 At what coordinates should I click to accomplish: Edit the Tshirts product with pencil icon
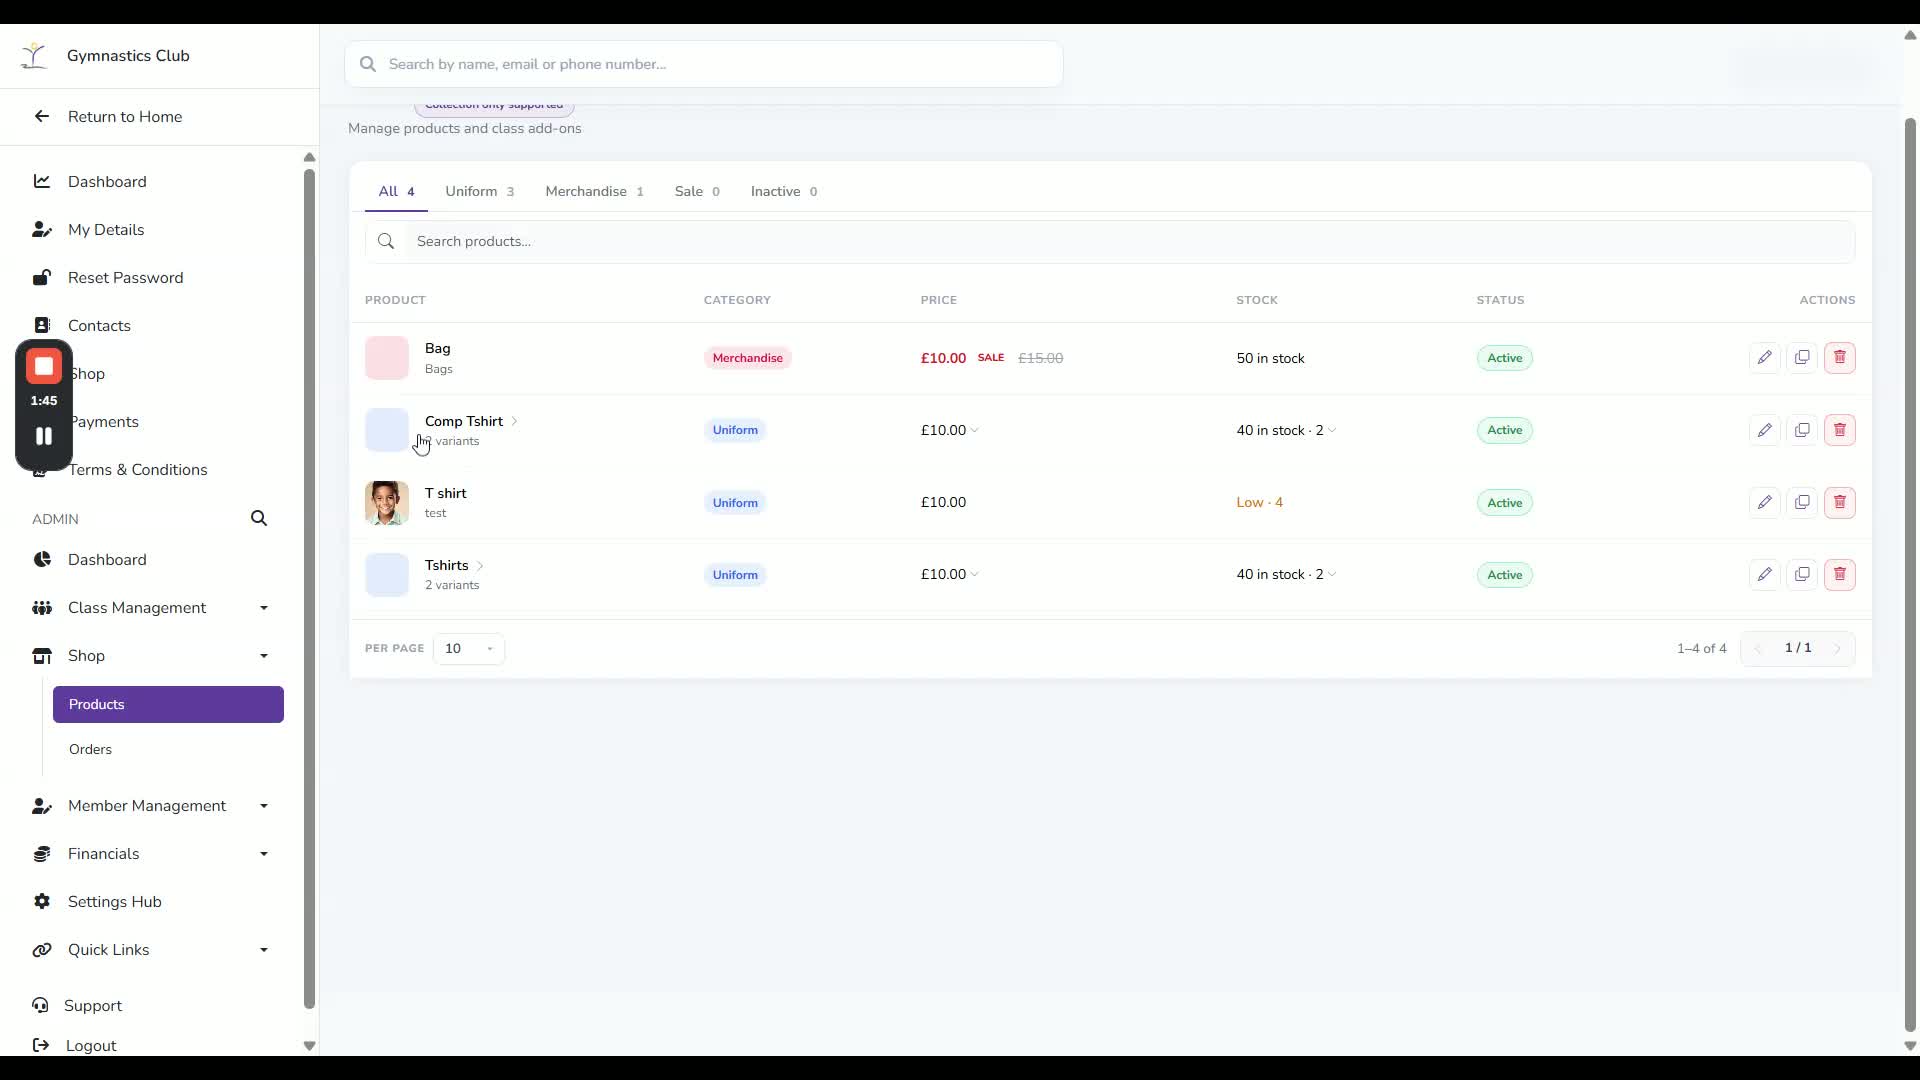[1764, 574]
